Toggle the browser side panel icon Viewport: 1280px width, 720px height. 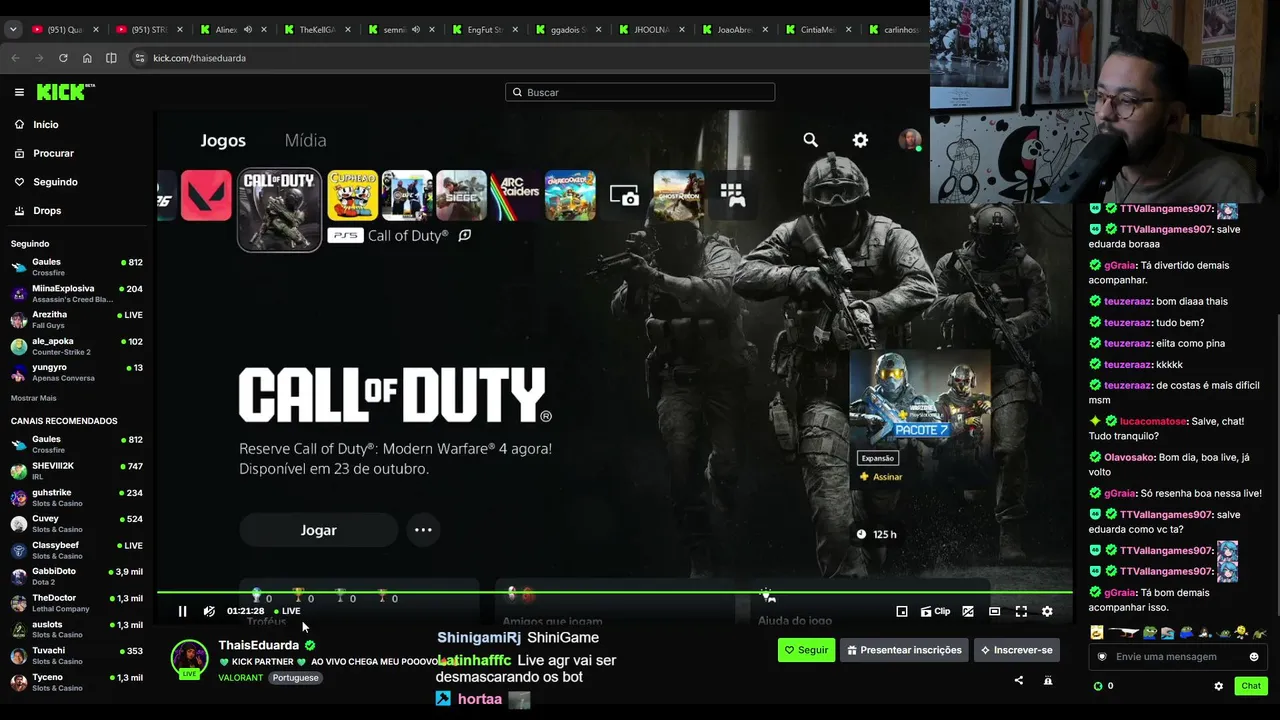[x=111, y=58]
